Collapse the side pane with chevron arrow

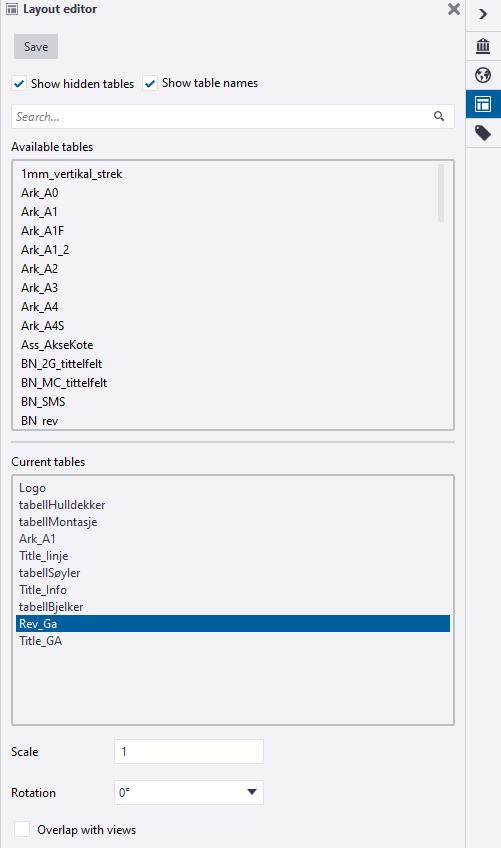pyautogui.click(x=483, y=14)
